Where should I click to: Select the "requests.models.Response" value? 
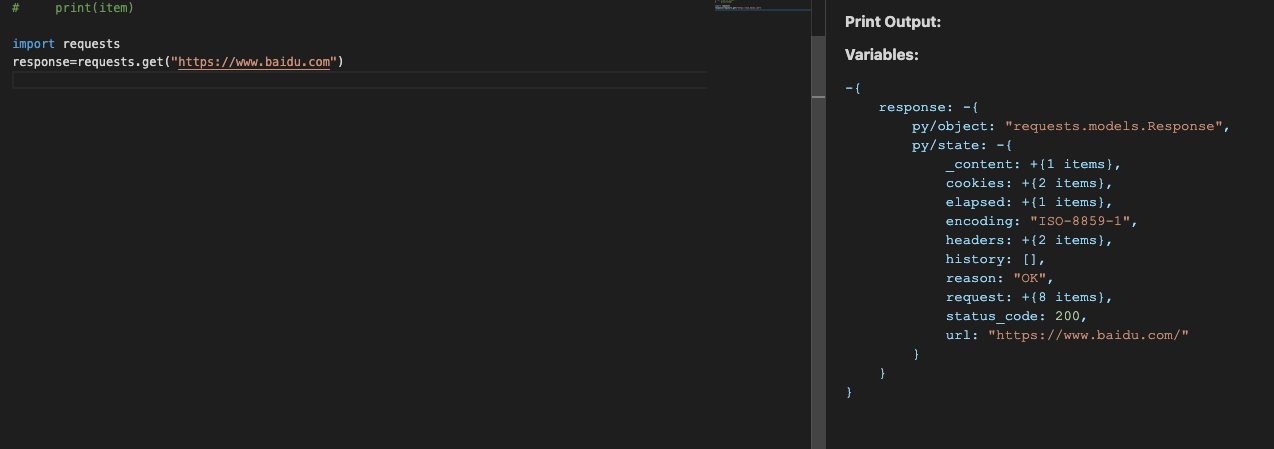pyautogui.click(x=1112, y=126)
